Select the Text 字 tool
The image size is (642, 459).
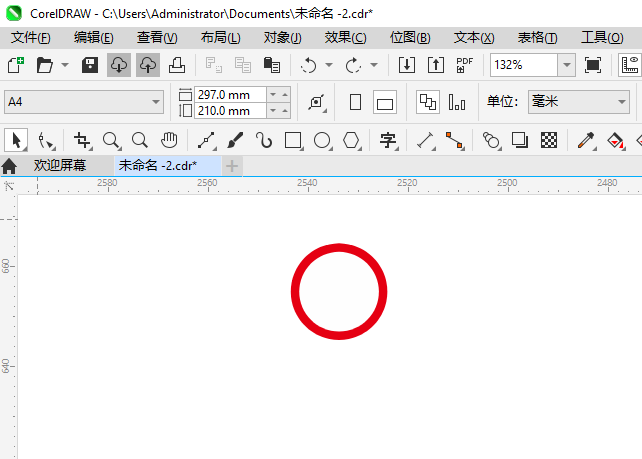pyautogui.click(x=388, y=140)
